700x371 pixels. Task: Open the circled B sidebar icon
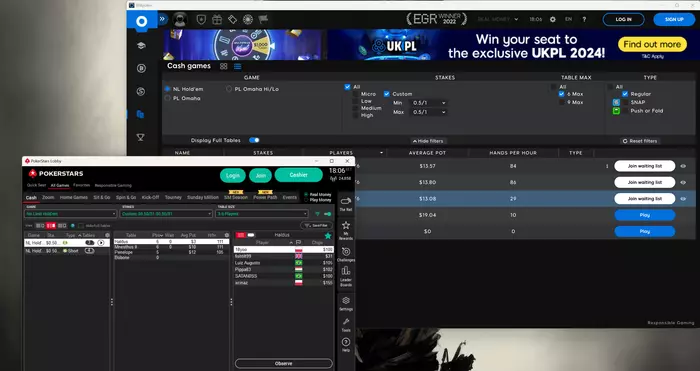tap(141, 68)
